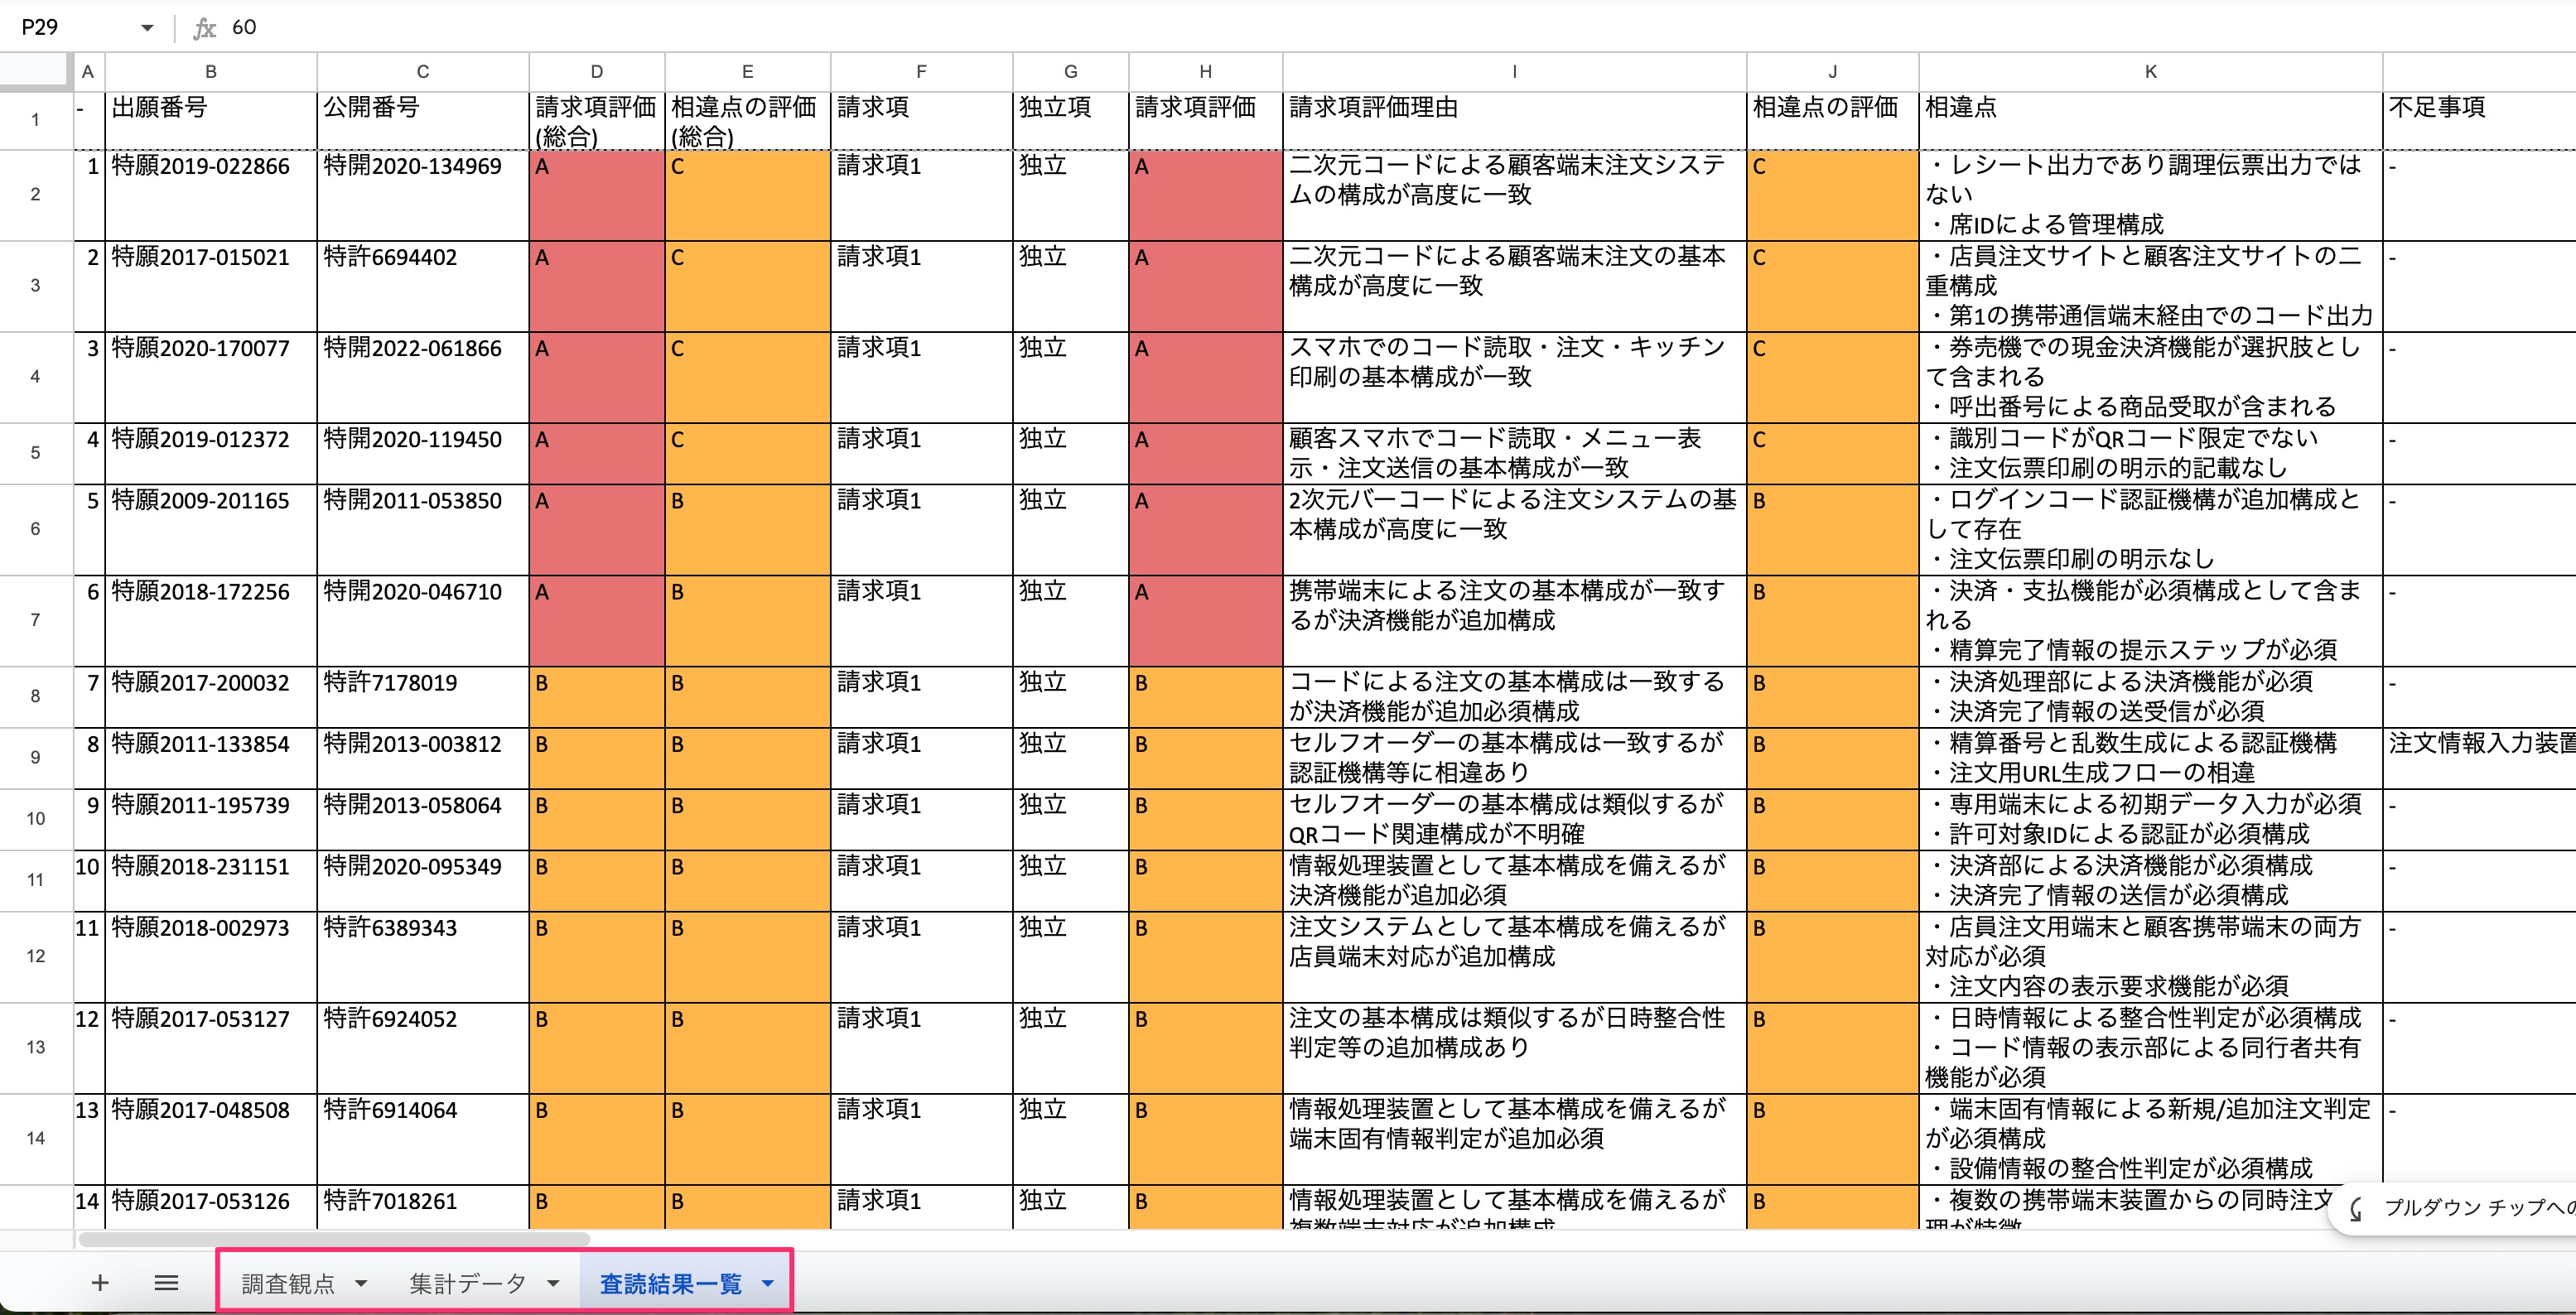2576x1315 pixels.
Task: Click the red A cell in column D row 2
Action: click(596, 195)
